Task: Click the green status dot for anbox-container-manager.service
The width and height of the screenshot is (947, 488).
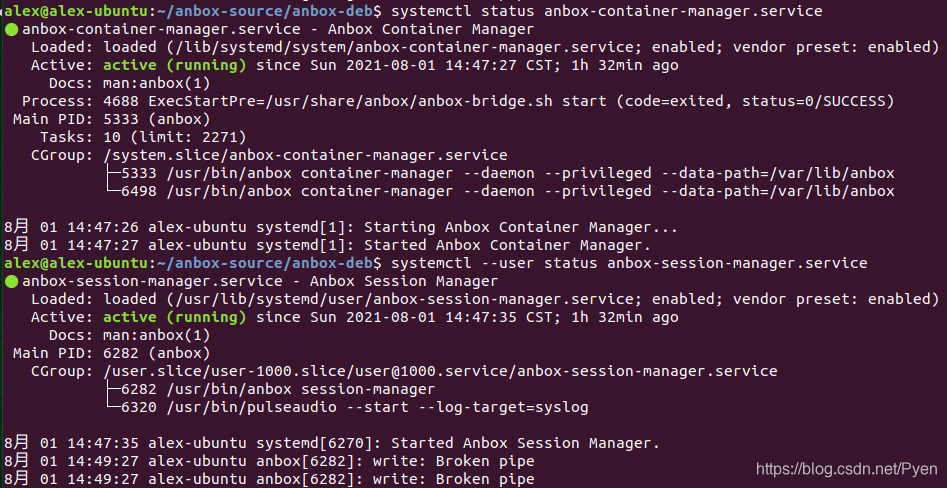Action: [11, 30]
